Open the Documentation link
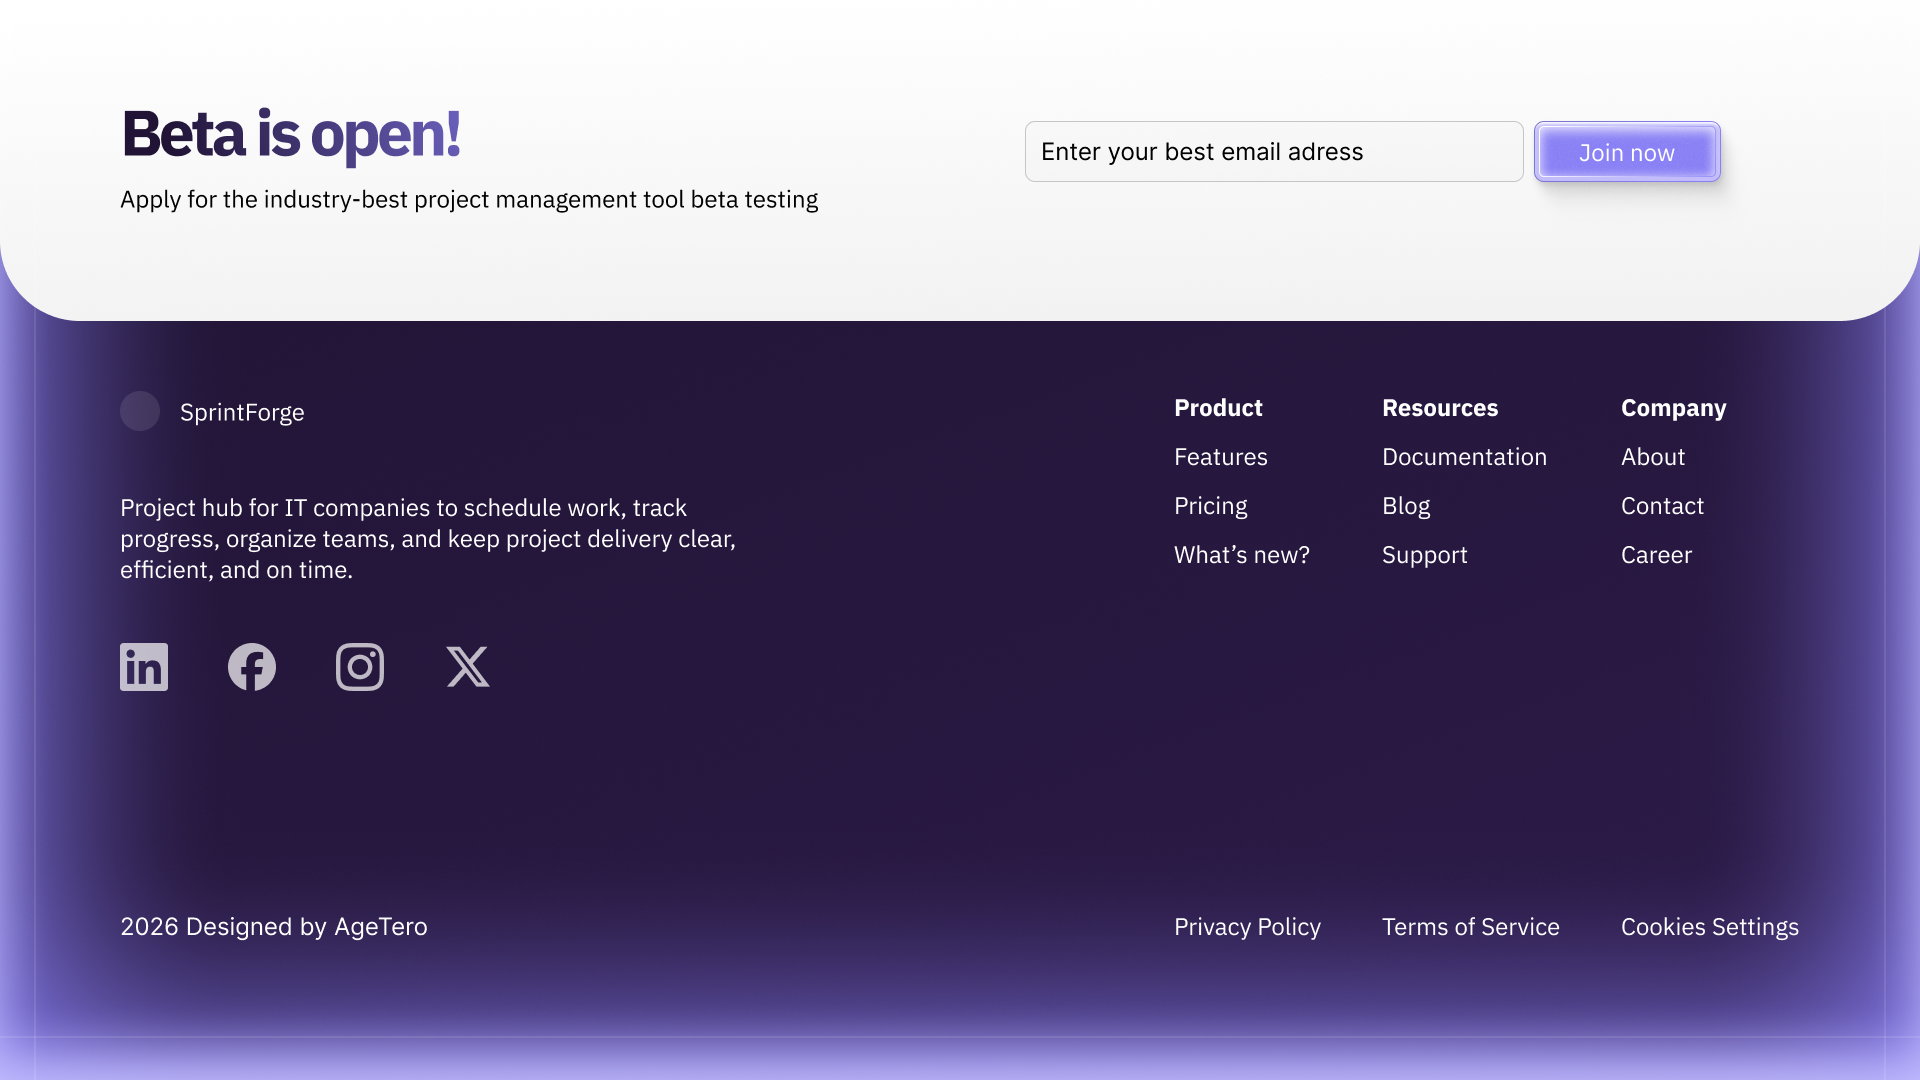 pyautogui.click(x=1464, y=457)
